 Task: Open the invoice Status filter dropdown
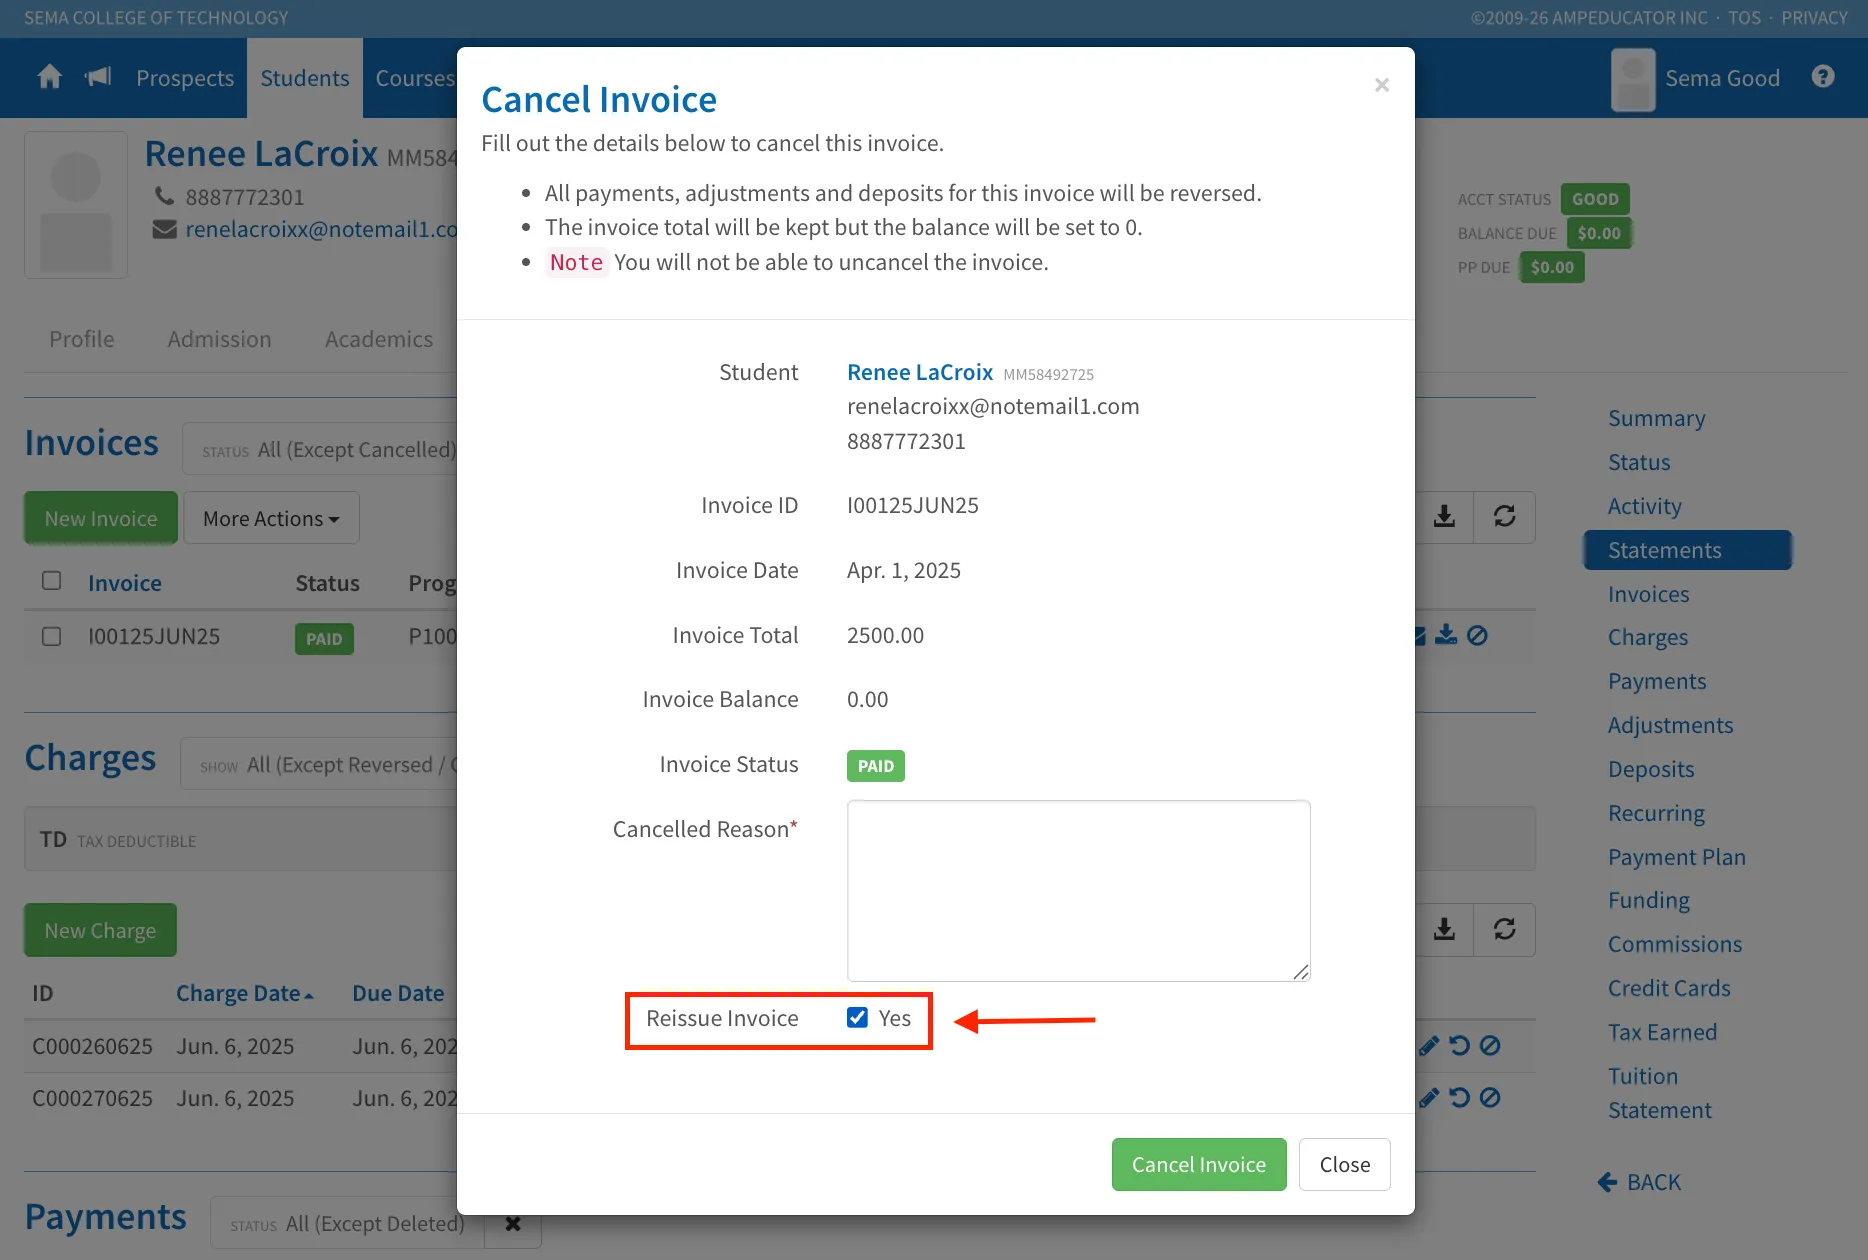coord(320,449)
